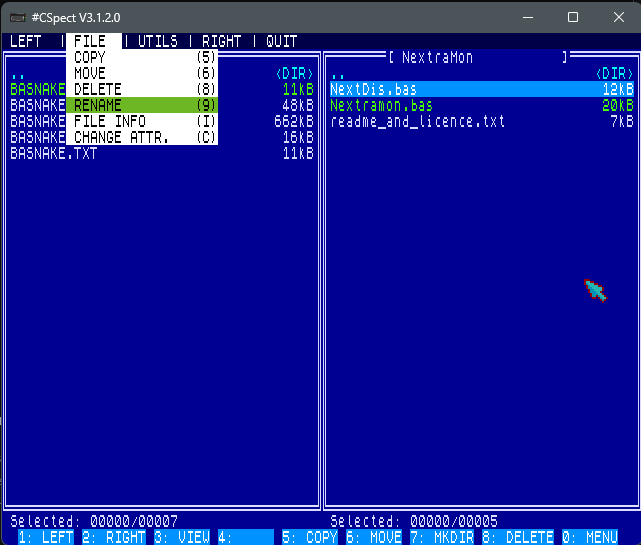The image size is (641, 545).
Task: Click the FILE menu heading
Action: click(94, 41)
